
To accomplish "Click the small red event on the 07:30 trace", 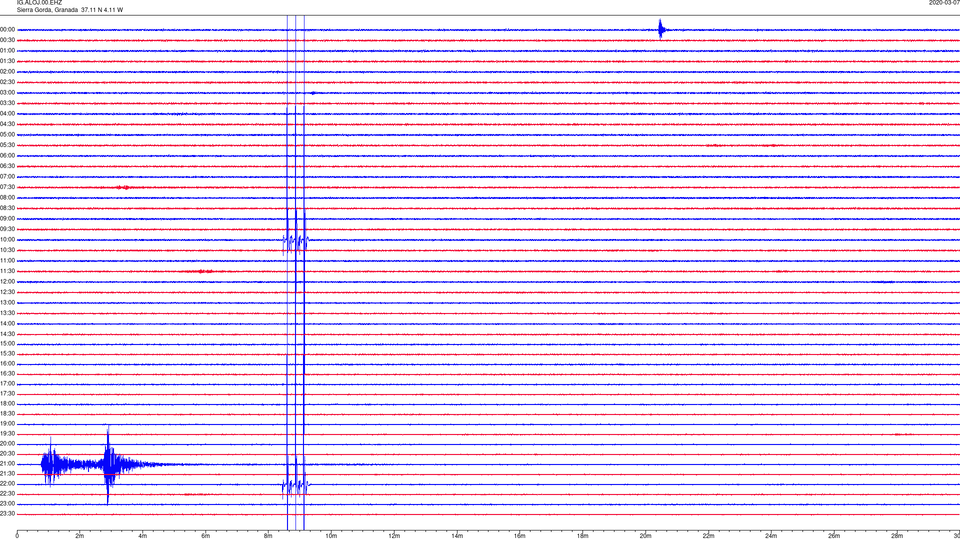I will point(124,187).
